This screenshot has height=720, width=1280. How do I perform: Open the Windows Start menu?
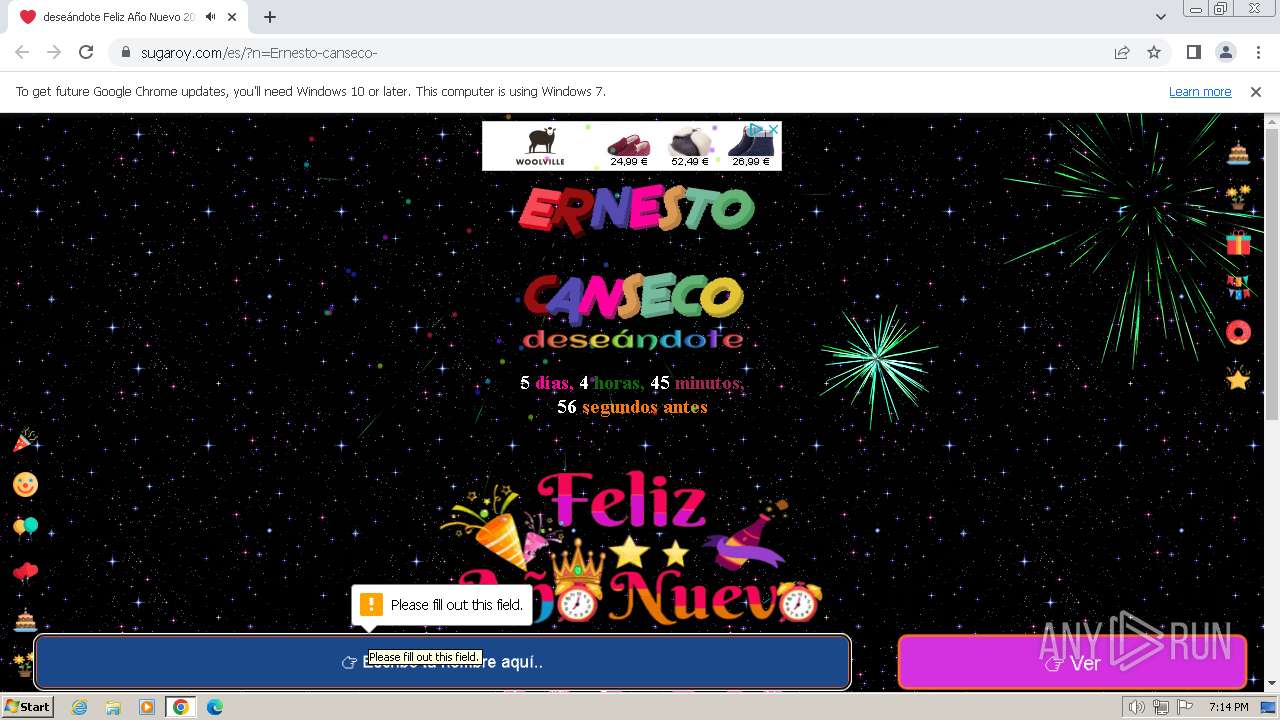pos(28,707)
